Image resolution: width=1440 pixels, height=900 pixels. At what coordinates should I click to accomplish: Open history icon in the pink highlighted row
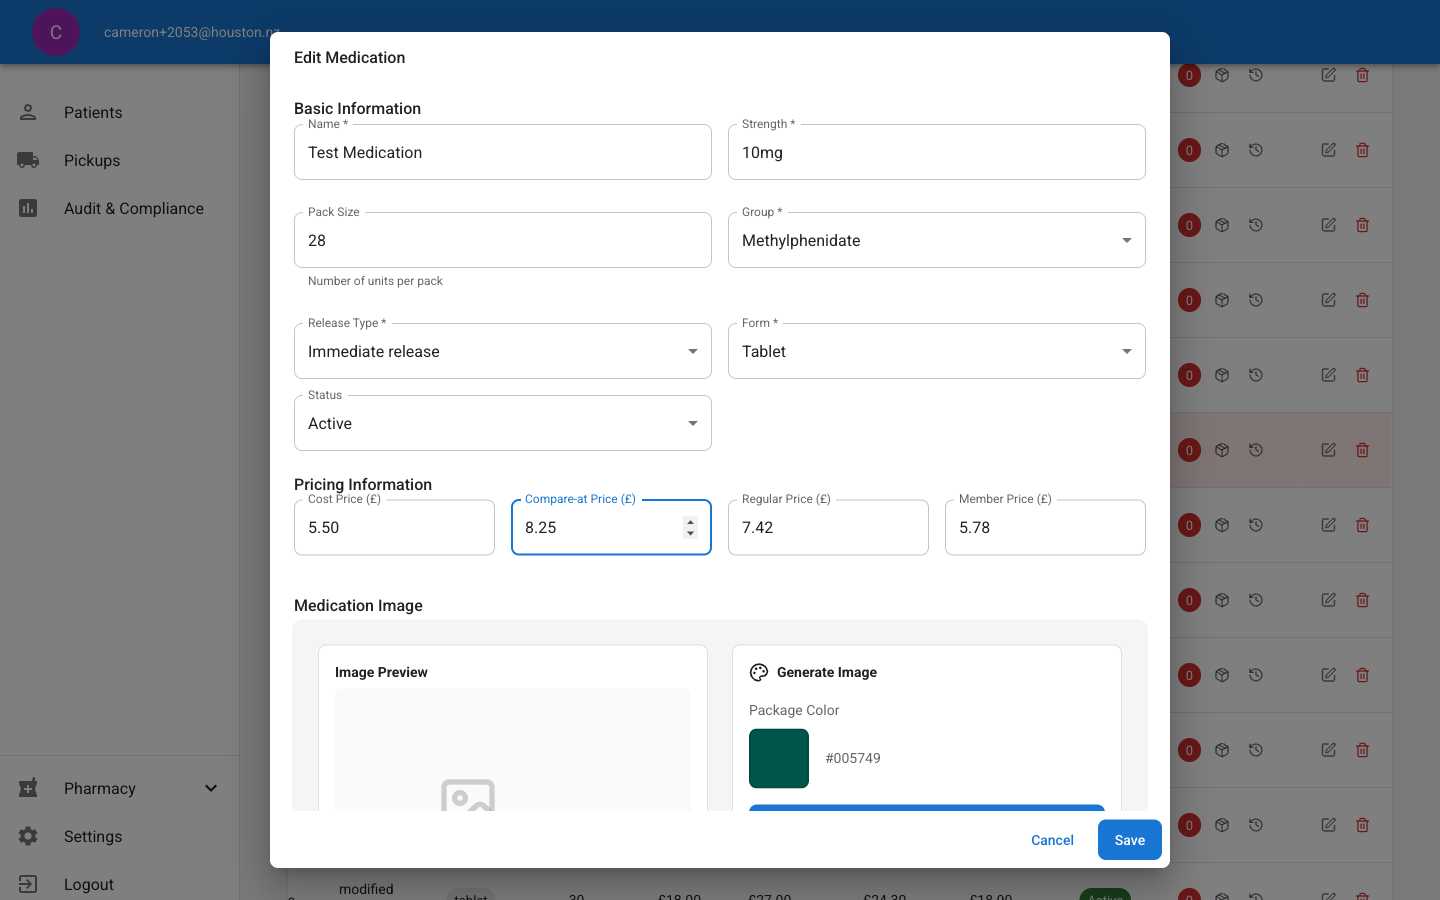[1256, 450]
